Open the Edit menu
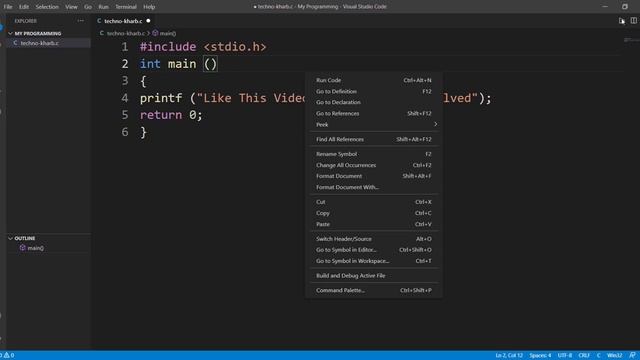640x360 pixels. (24, 7)
